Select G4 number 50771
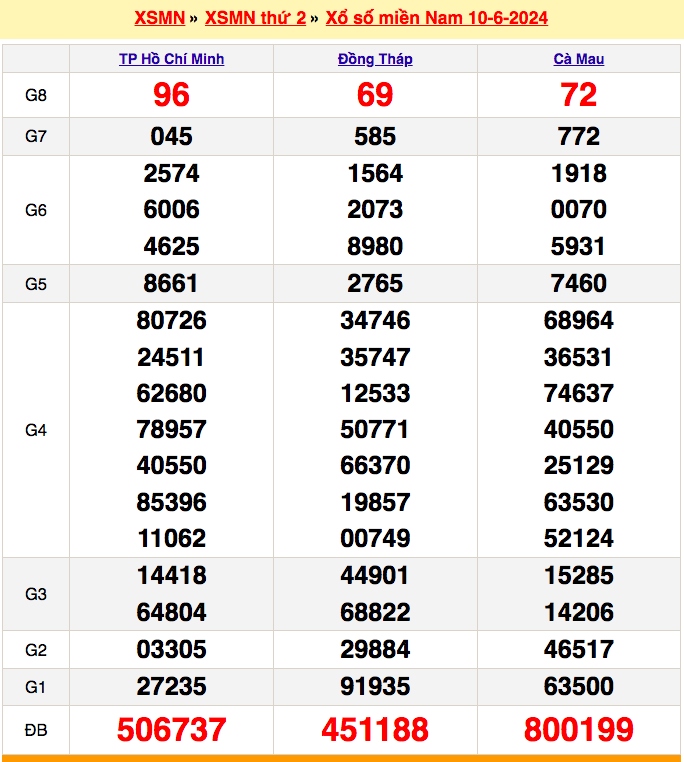 tap(375, 430)
